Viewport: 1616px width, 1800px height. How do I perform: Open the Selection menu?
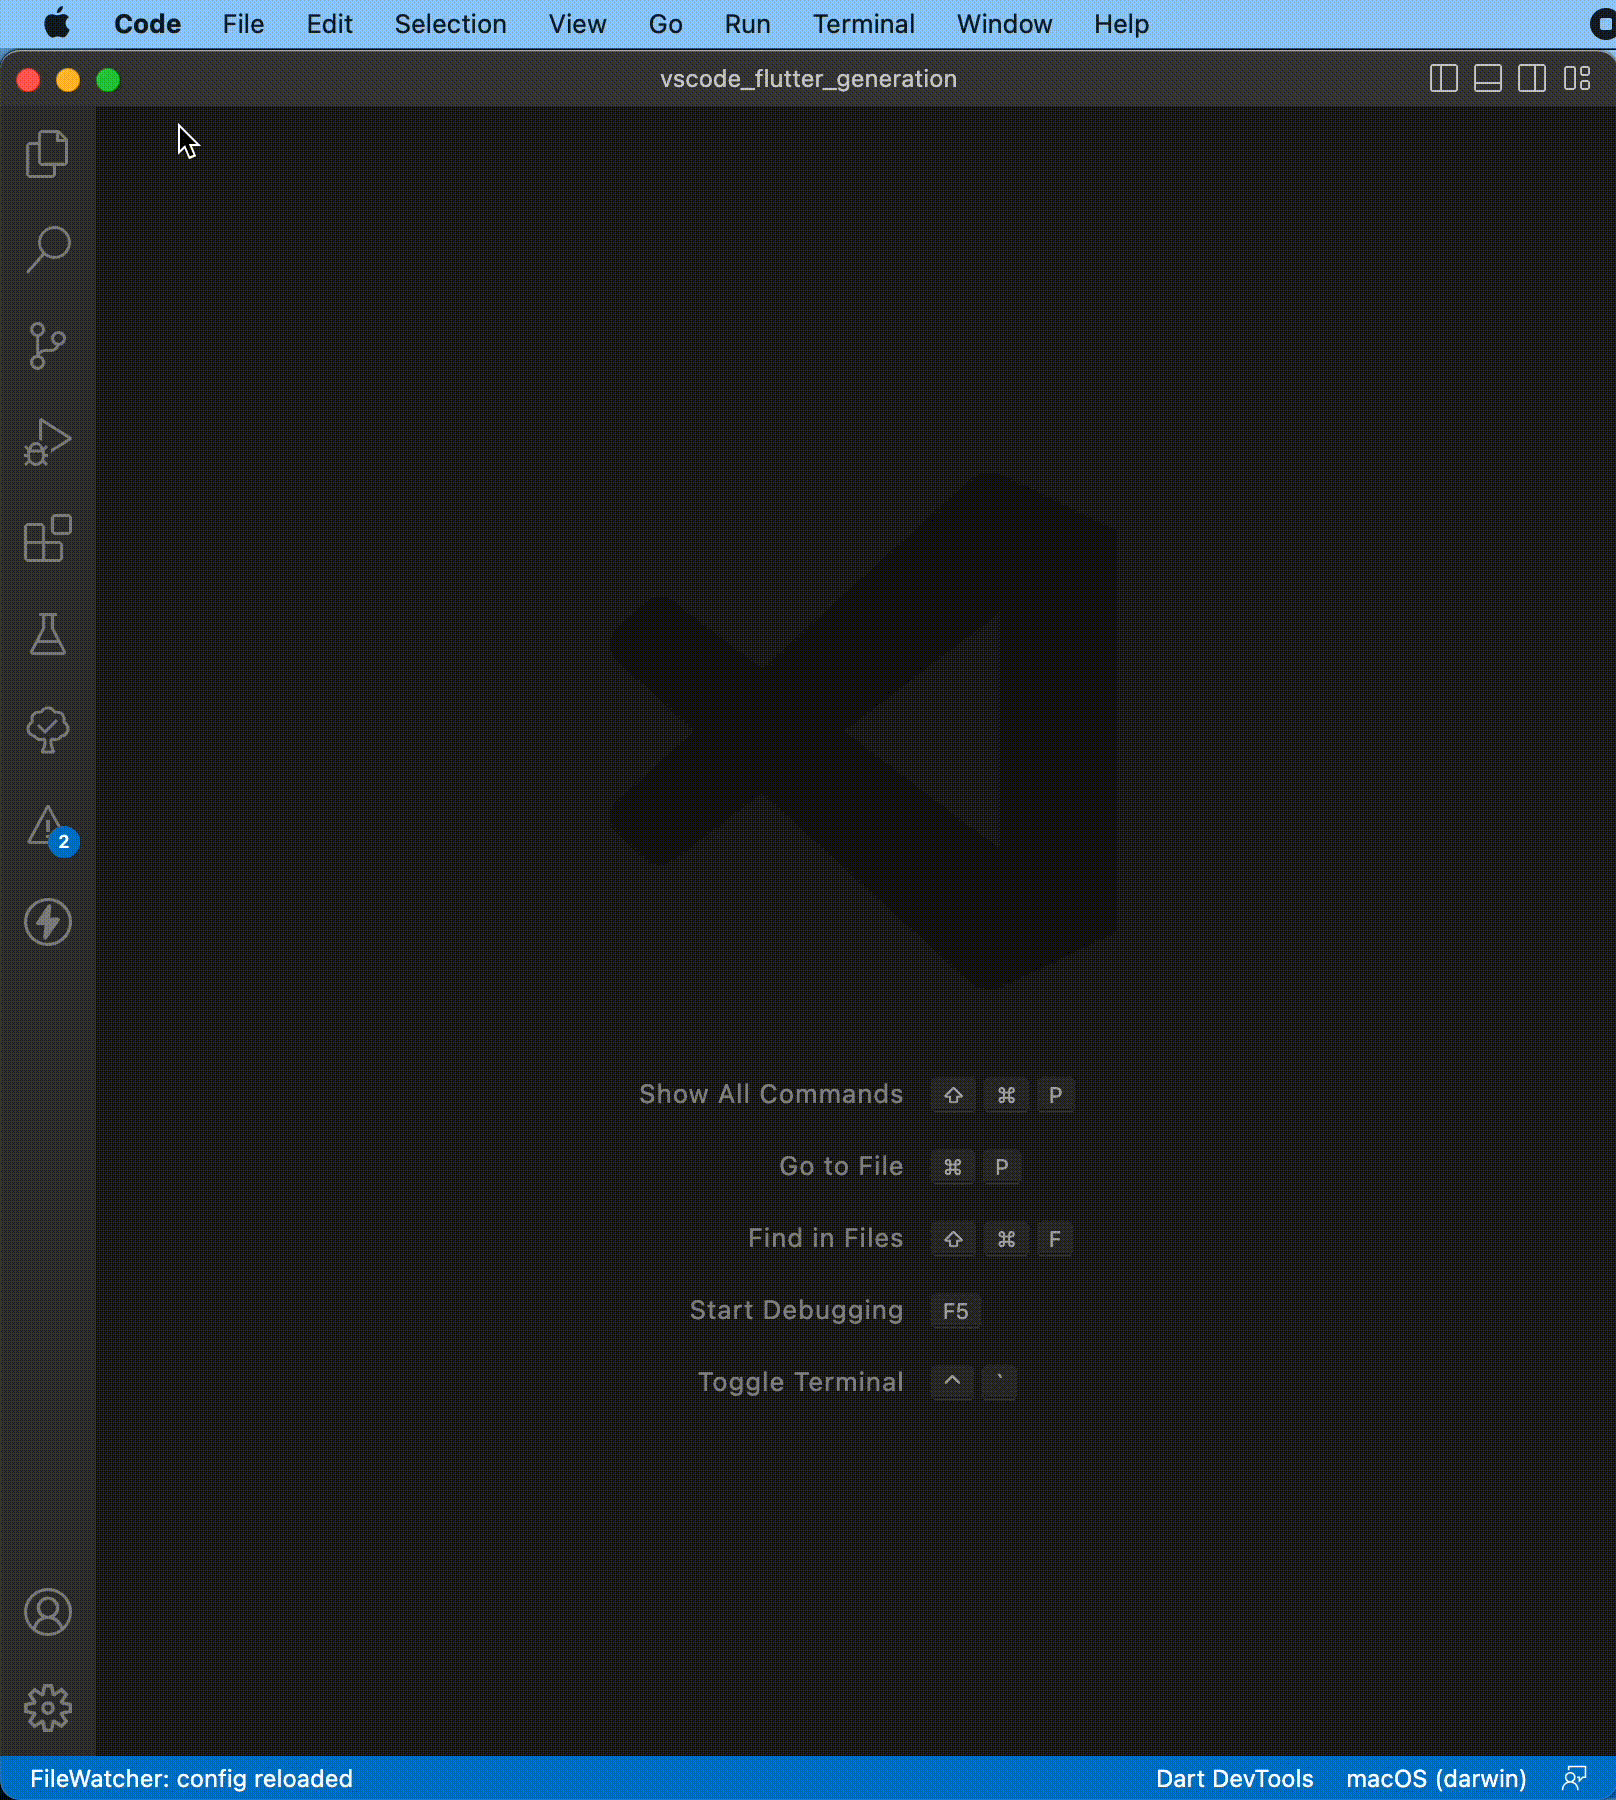[x=451, y=24]
